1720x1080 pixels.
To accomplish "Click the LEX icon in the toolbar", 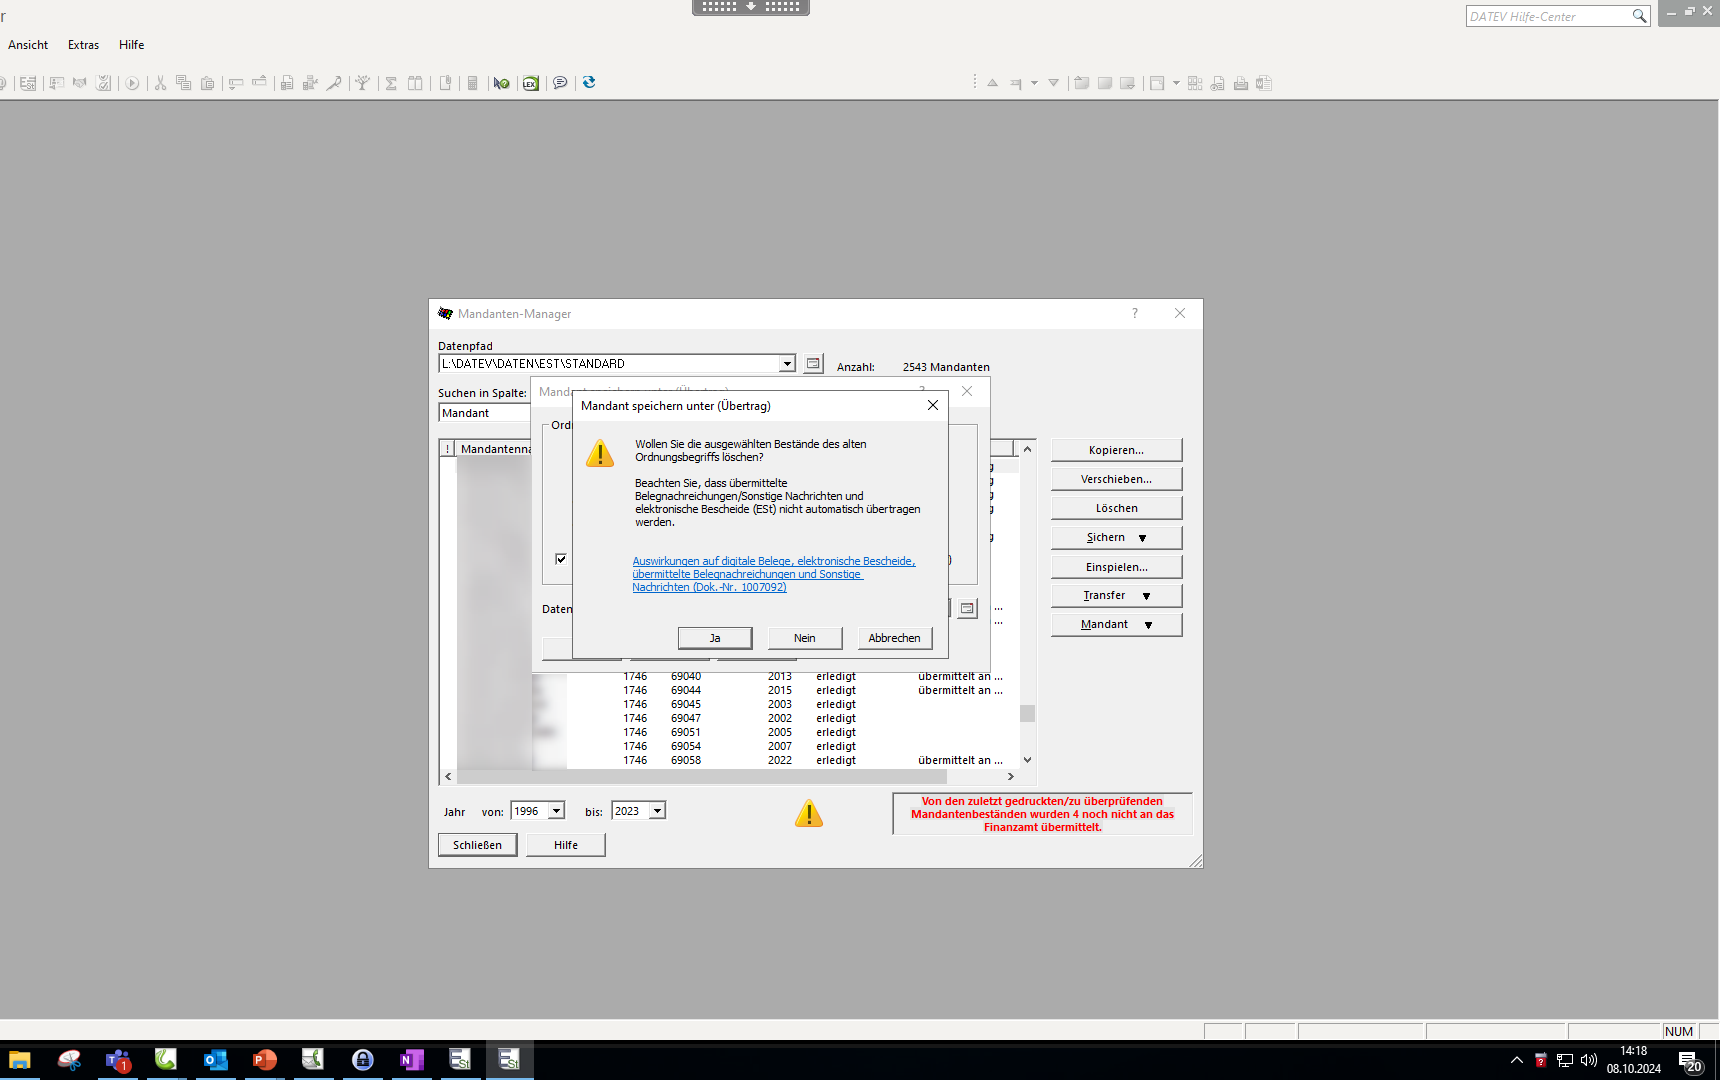I will click(x=531, y=83).
